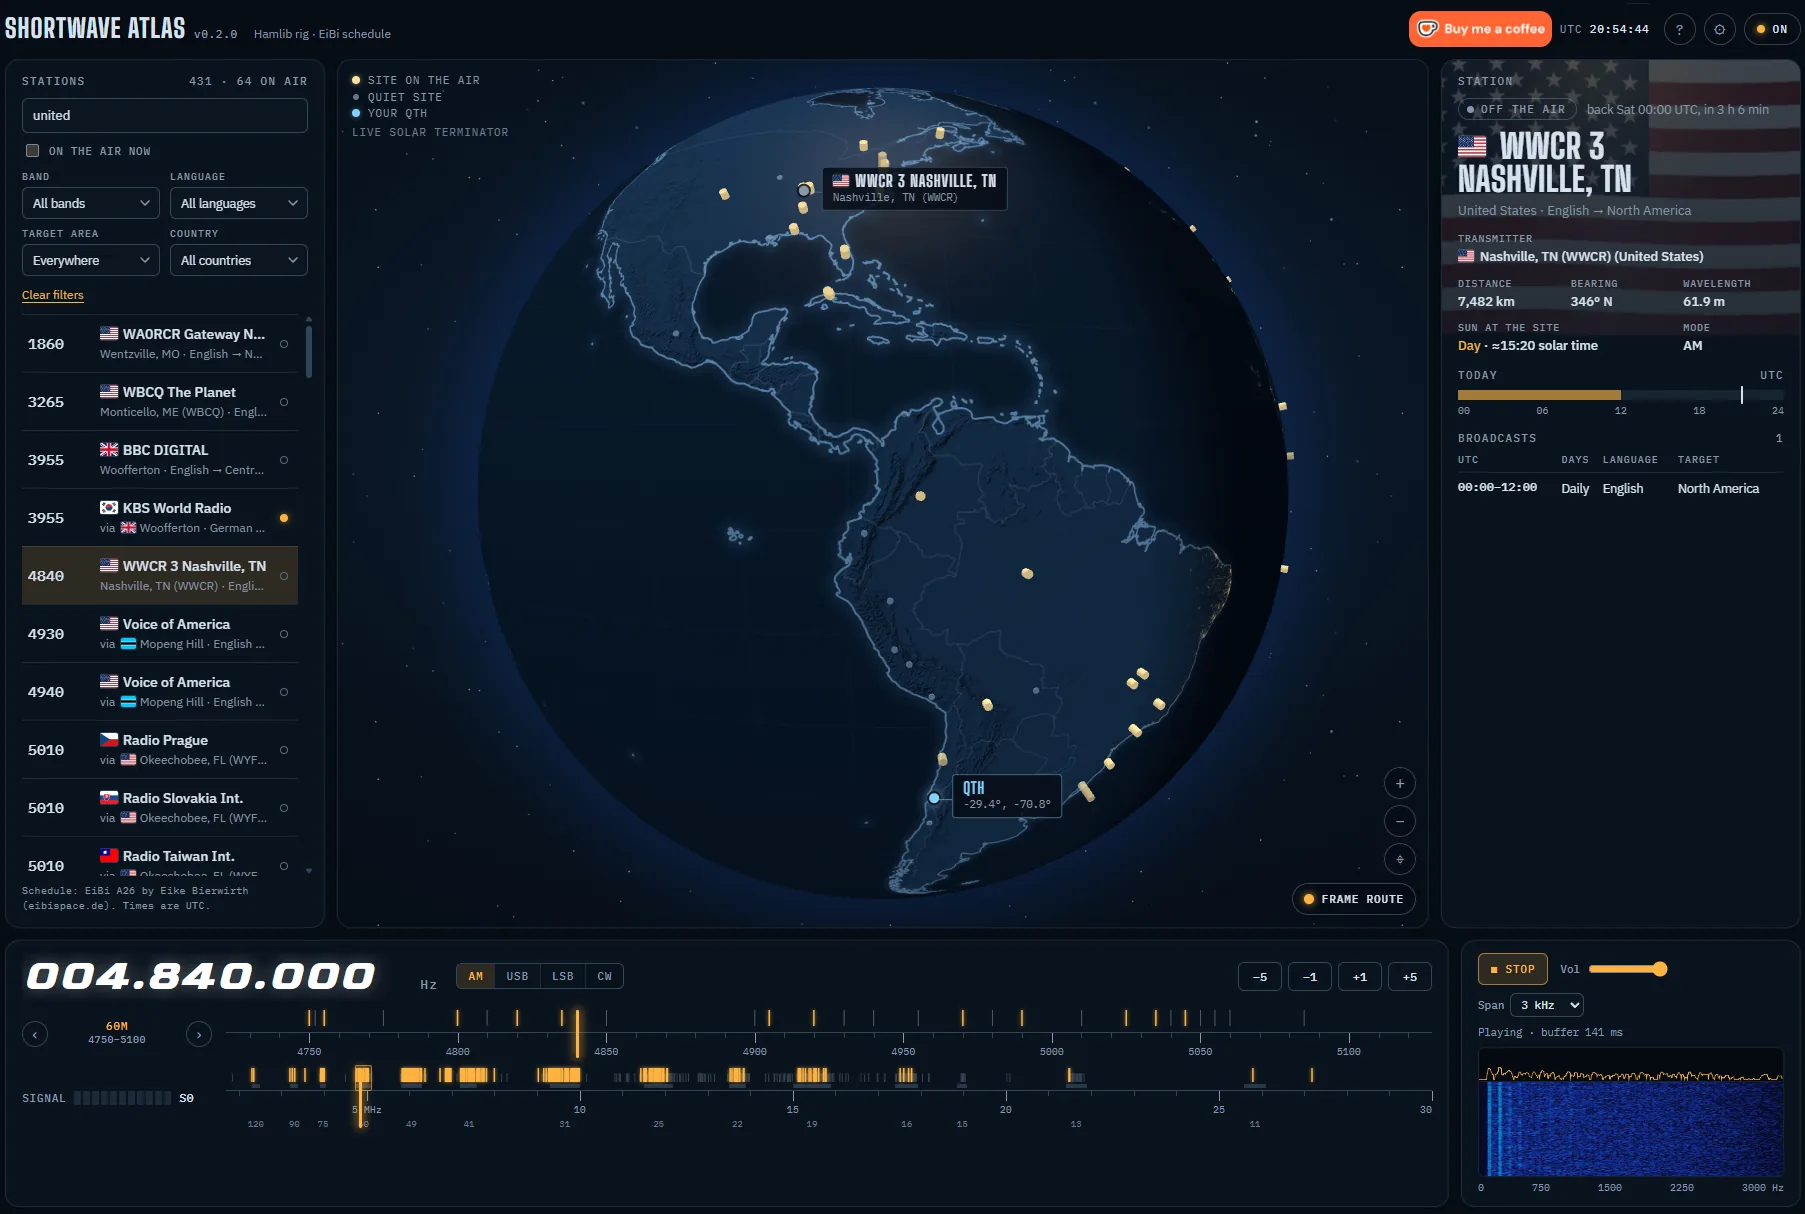
Task: Click the WWCR 3 Nashville marker on globe
Action: point(804,190)
